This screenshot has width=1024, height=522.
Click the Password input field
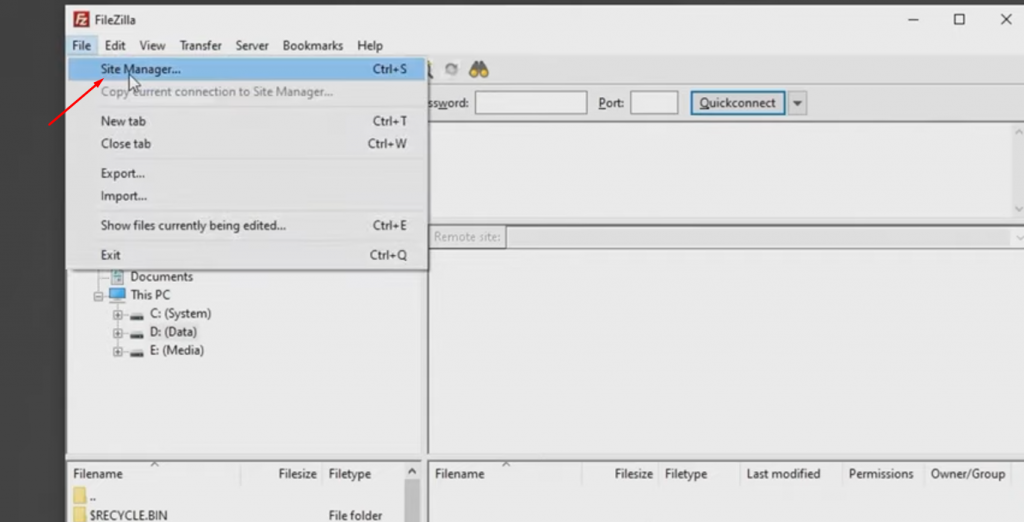[x=531, y=103]
